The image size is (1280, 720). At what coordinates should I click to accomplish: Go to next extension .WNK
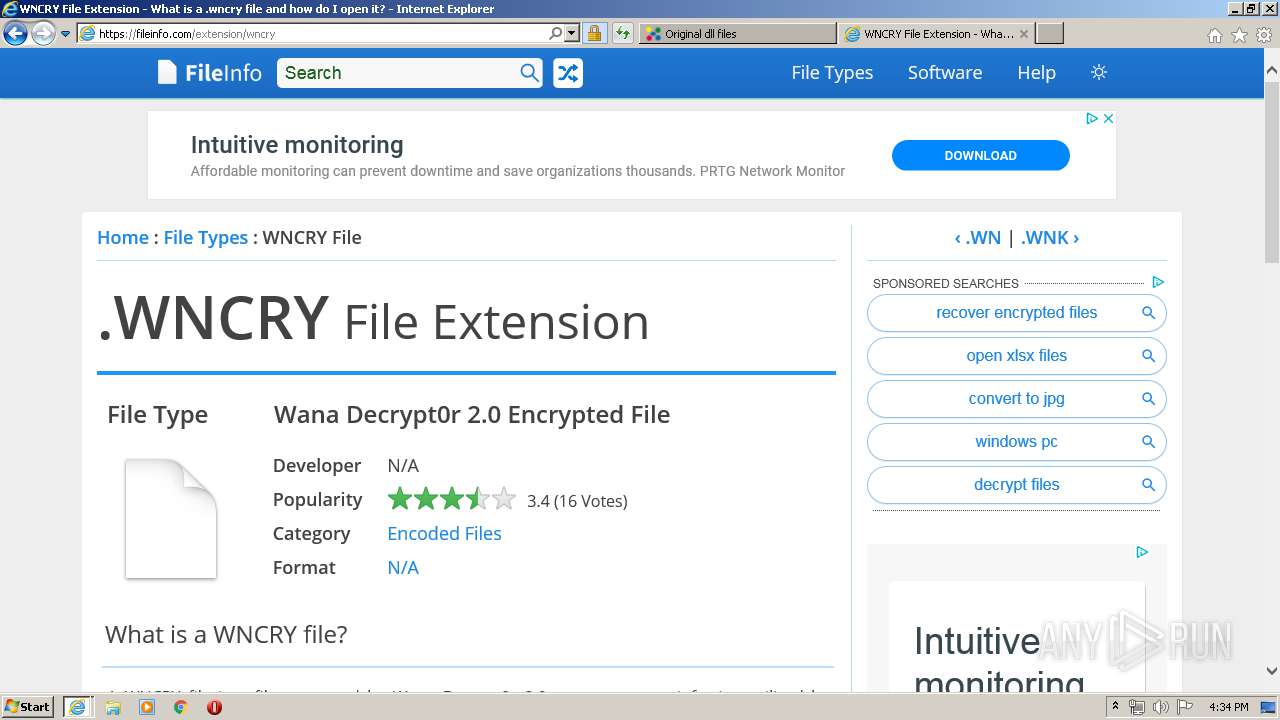tap(1050, 238)
